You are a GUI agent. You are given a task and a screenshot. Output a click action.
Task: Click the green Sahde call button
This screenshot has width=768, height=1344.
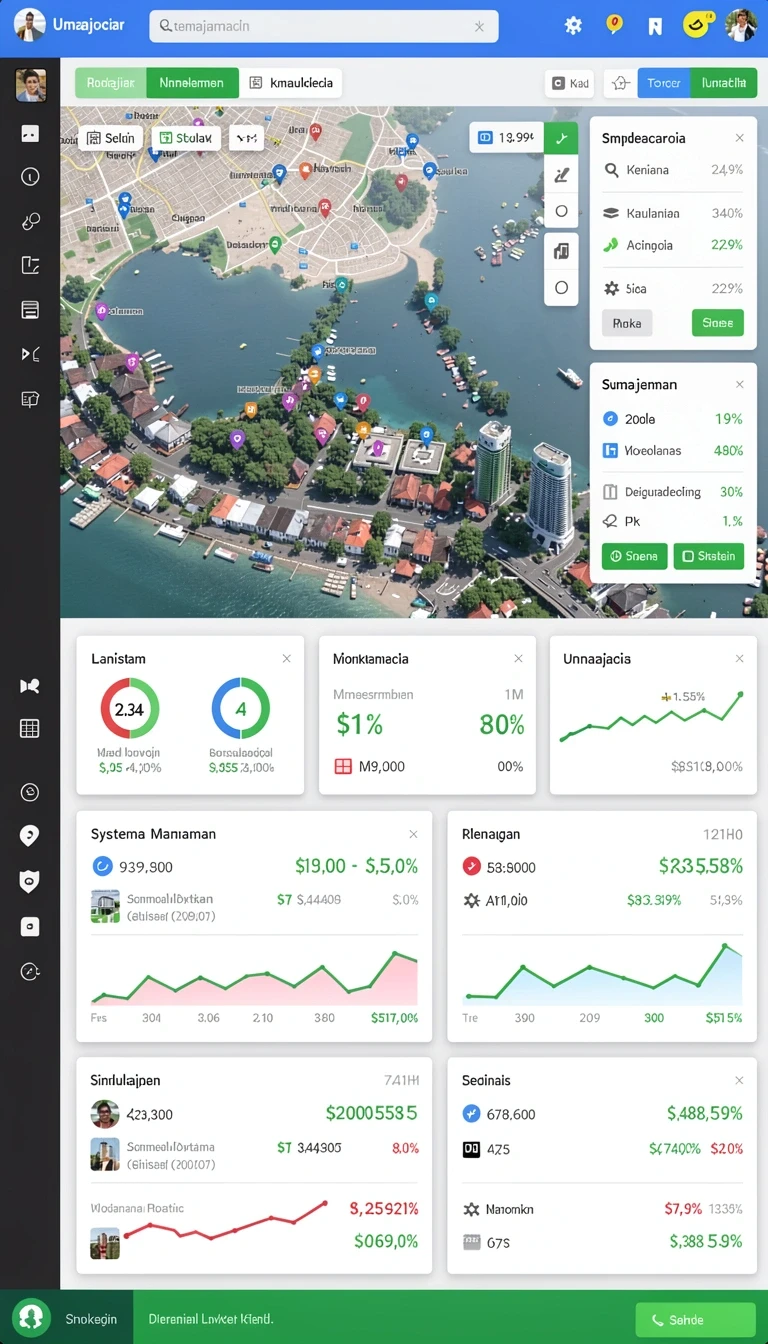695,1320
